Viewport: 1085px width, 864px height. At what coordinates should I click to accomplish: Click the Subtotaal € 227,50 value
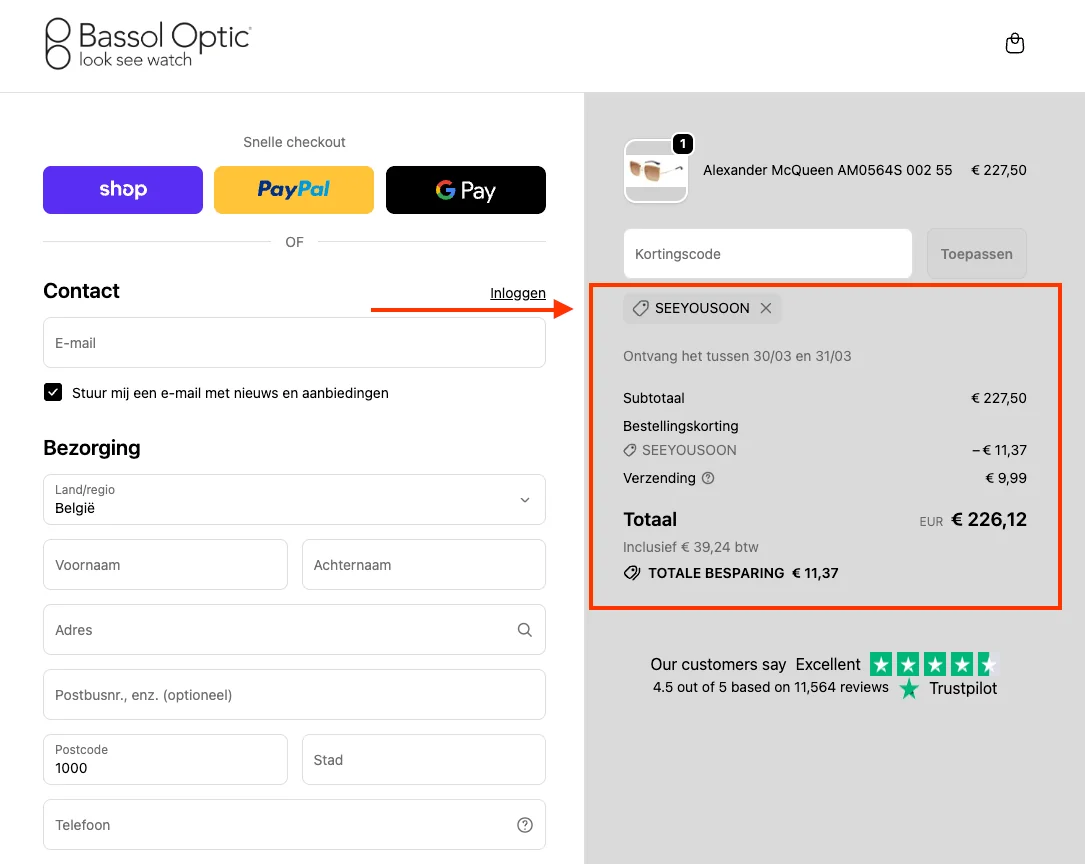[x=999, y=398]
